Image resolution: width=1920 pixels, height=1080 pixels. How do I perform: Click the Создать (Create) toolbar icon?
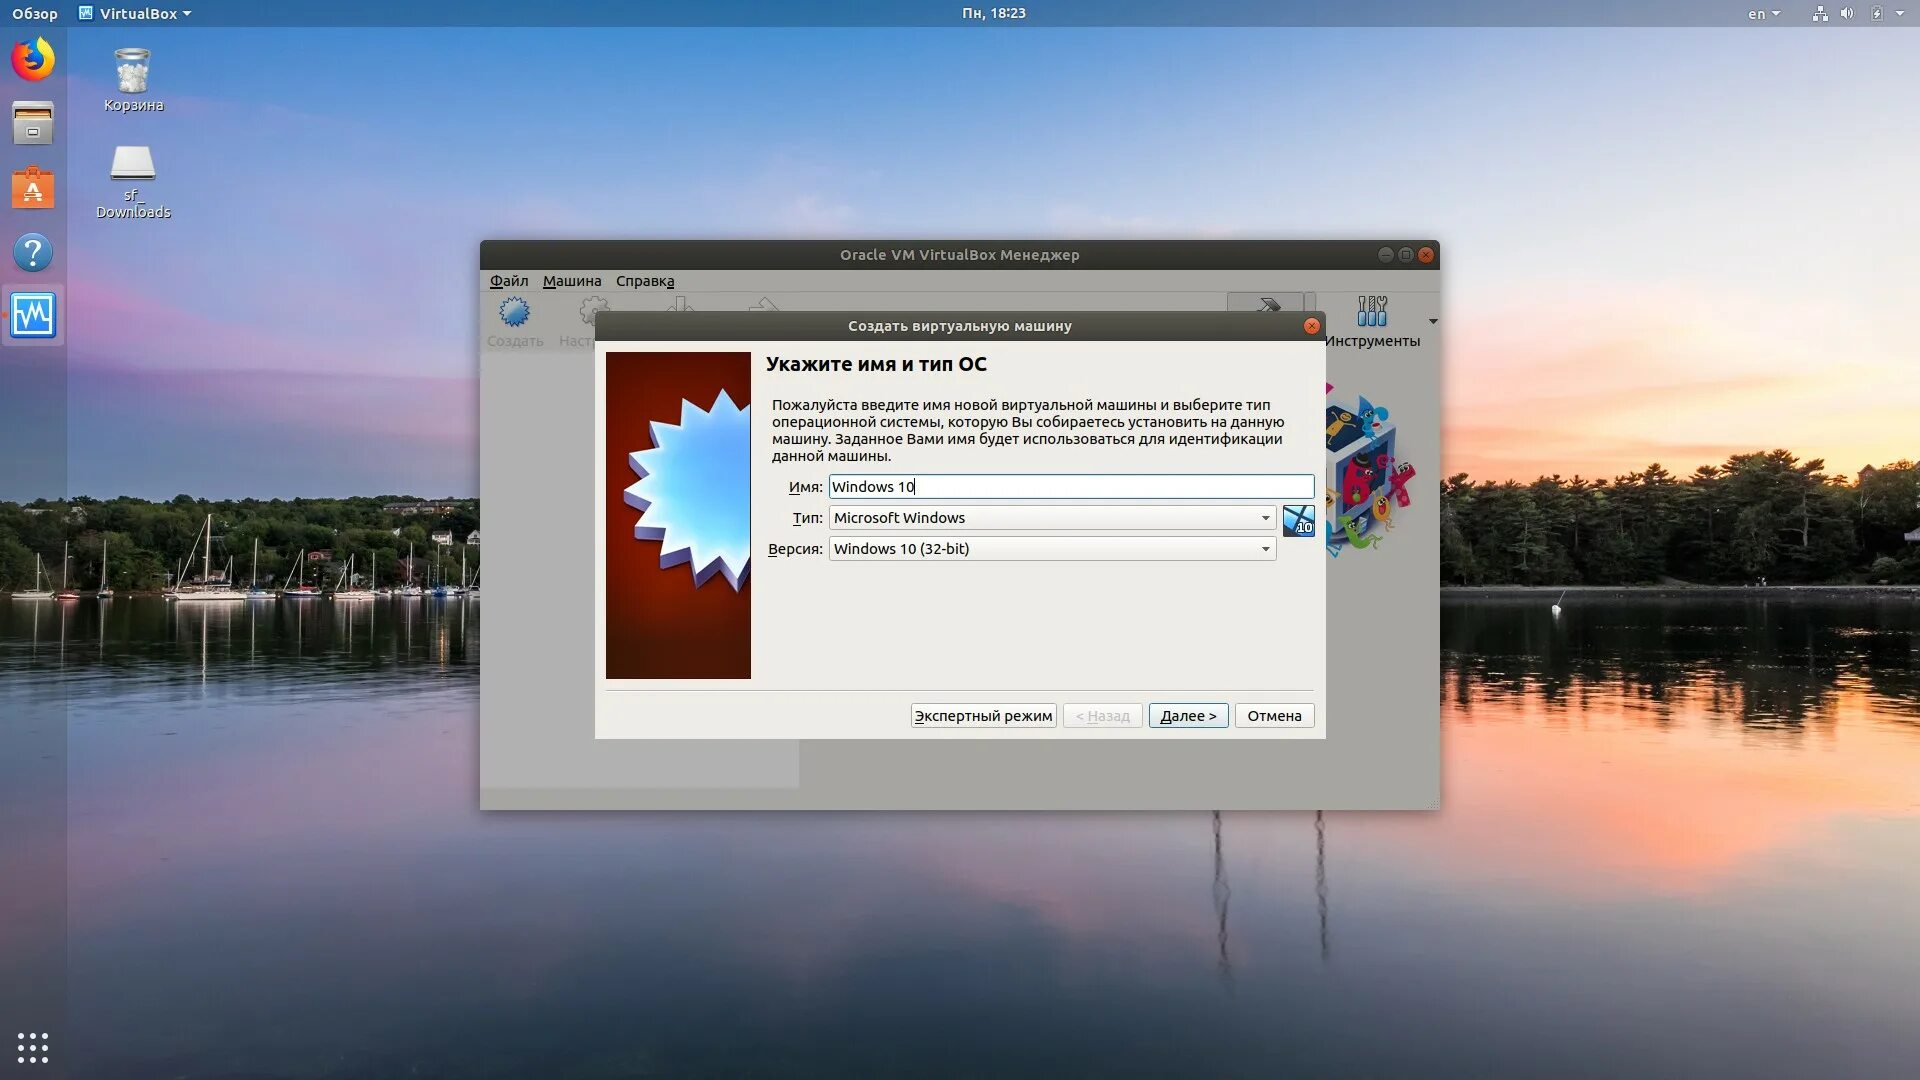point(514,313)
